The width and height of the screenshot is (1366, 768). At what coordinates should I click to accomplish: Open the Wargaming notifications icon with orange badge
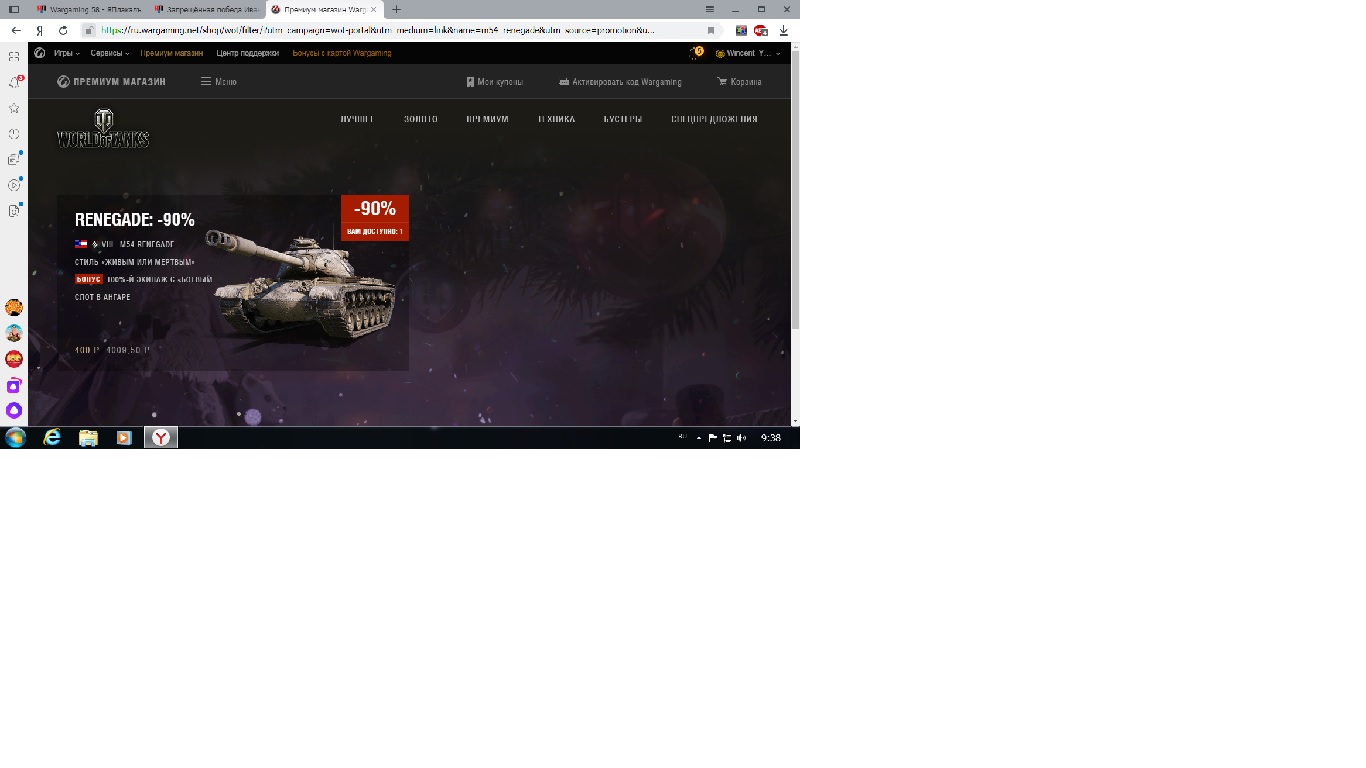tap(696, 52)
